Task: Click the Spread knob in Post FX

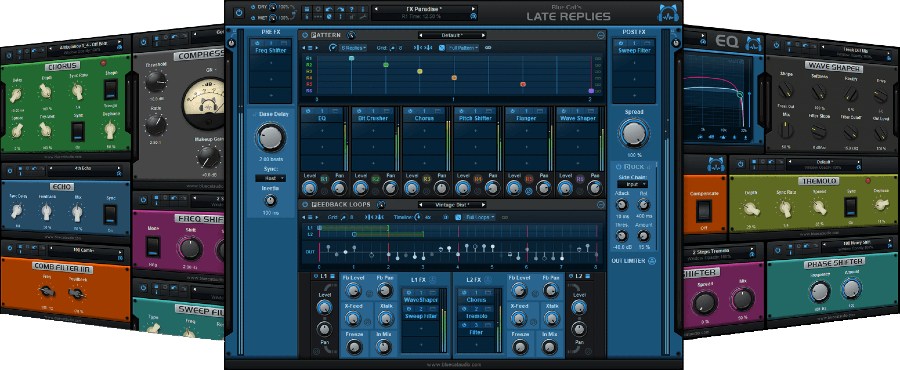Action: coord(633,133)
